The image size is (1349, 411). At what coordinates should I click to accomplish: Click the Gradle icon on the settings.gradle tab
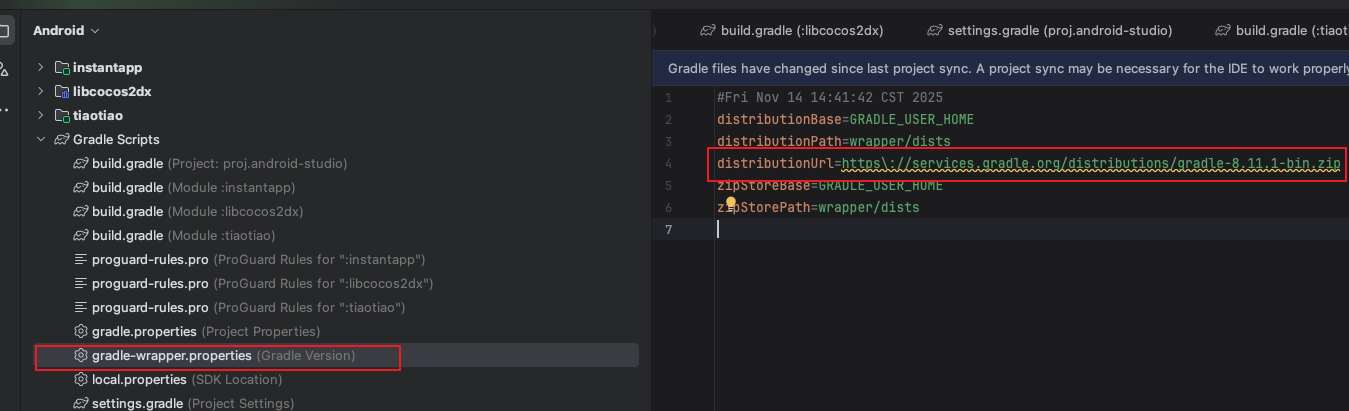pyautogui.click(x=935, y=31)
